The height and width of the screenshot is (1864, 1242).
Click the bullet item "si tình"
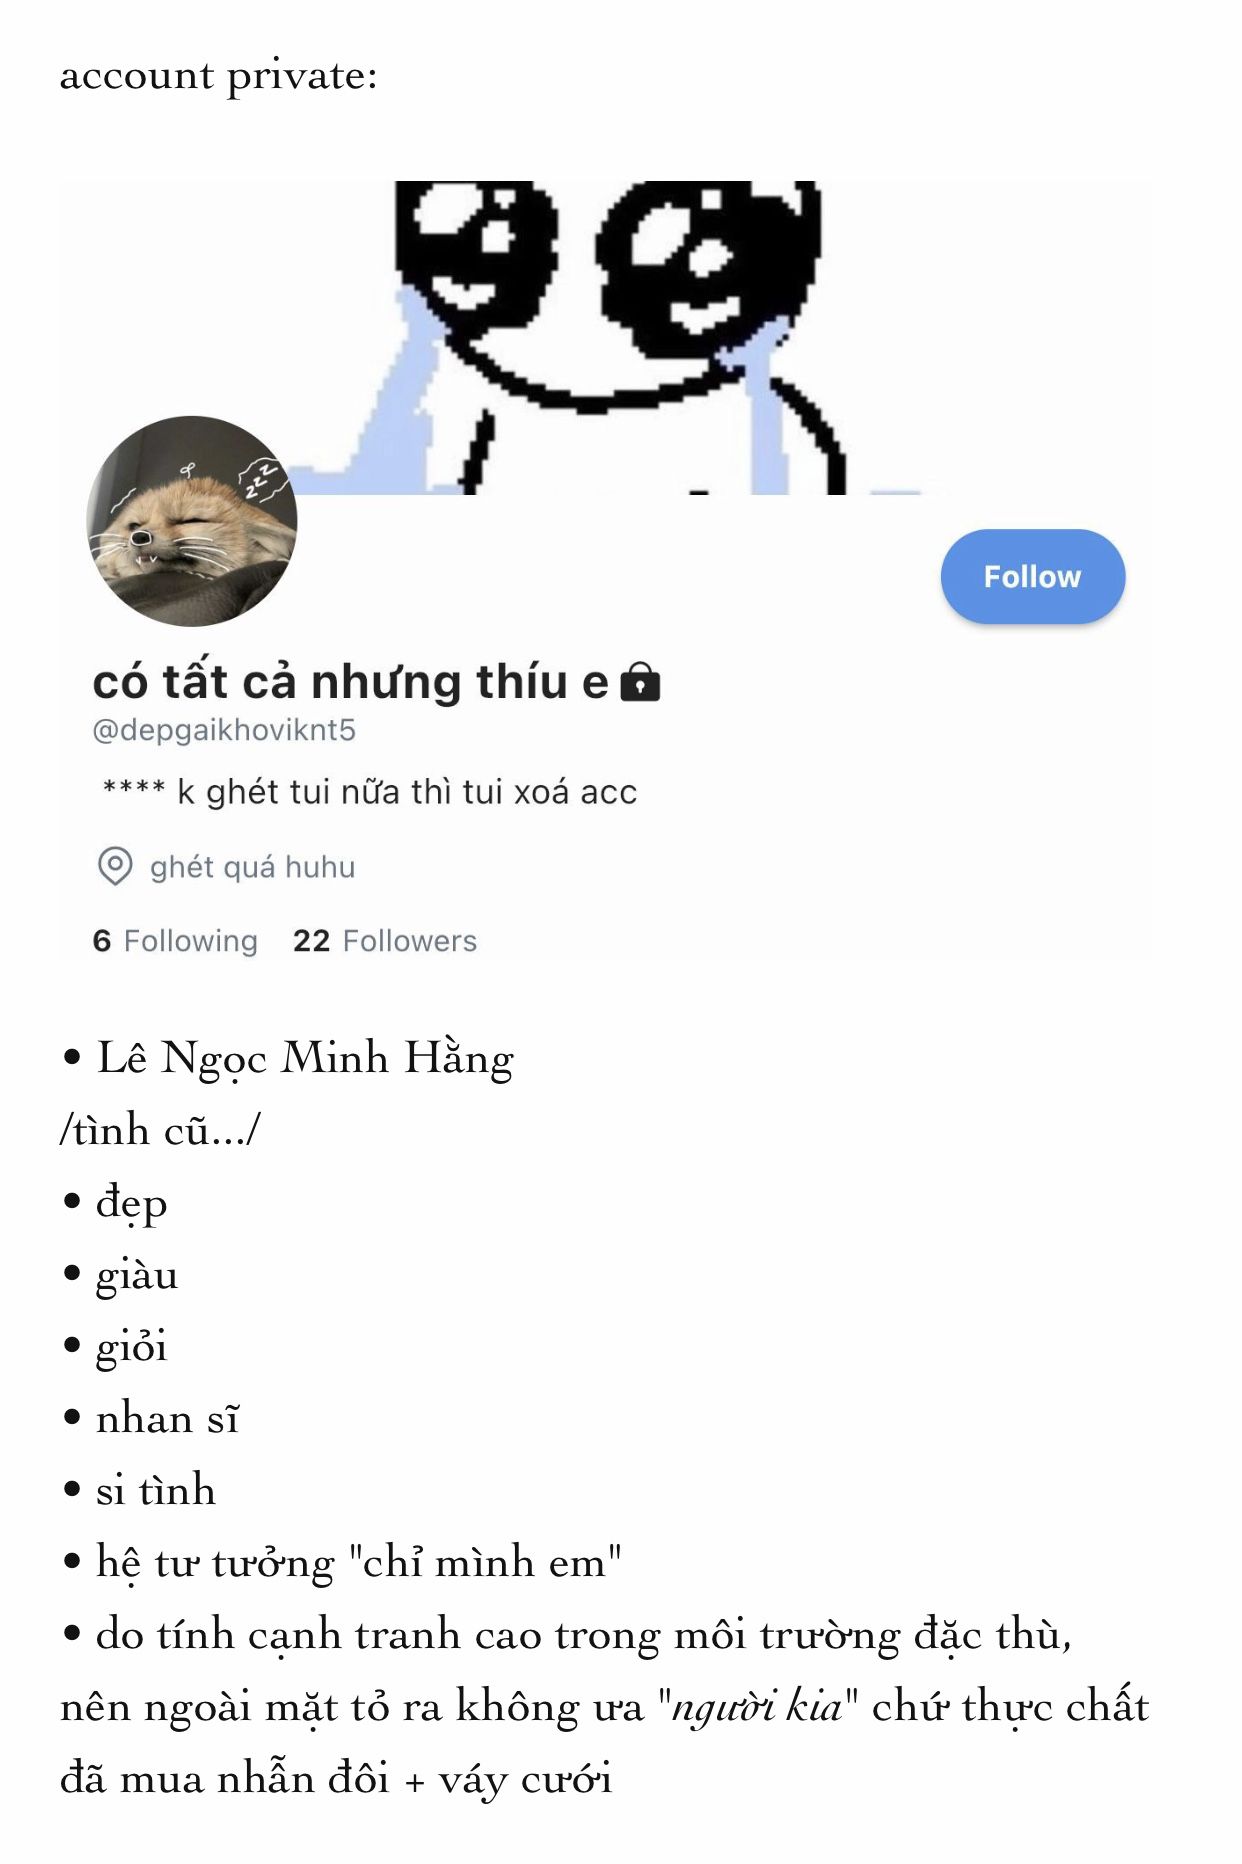click(x=155, y=1491)
